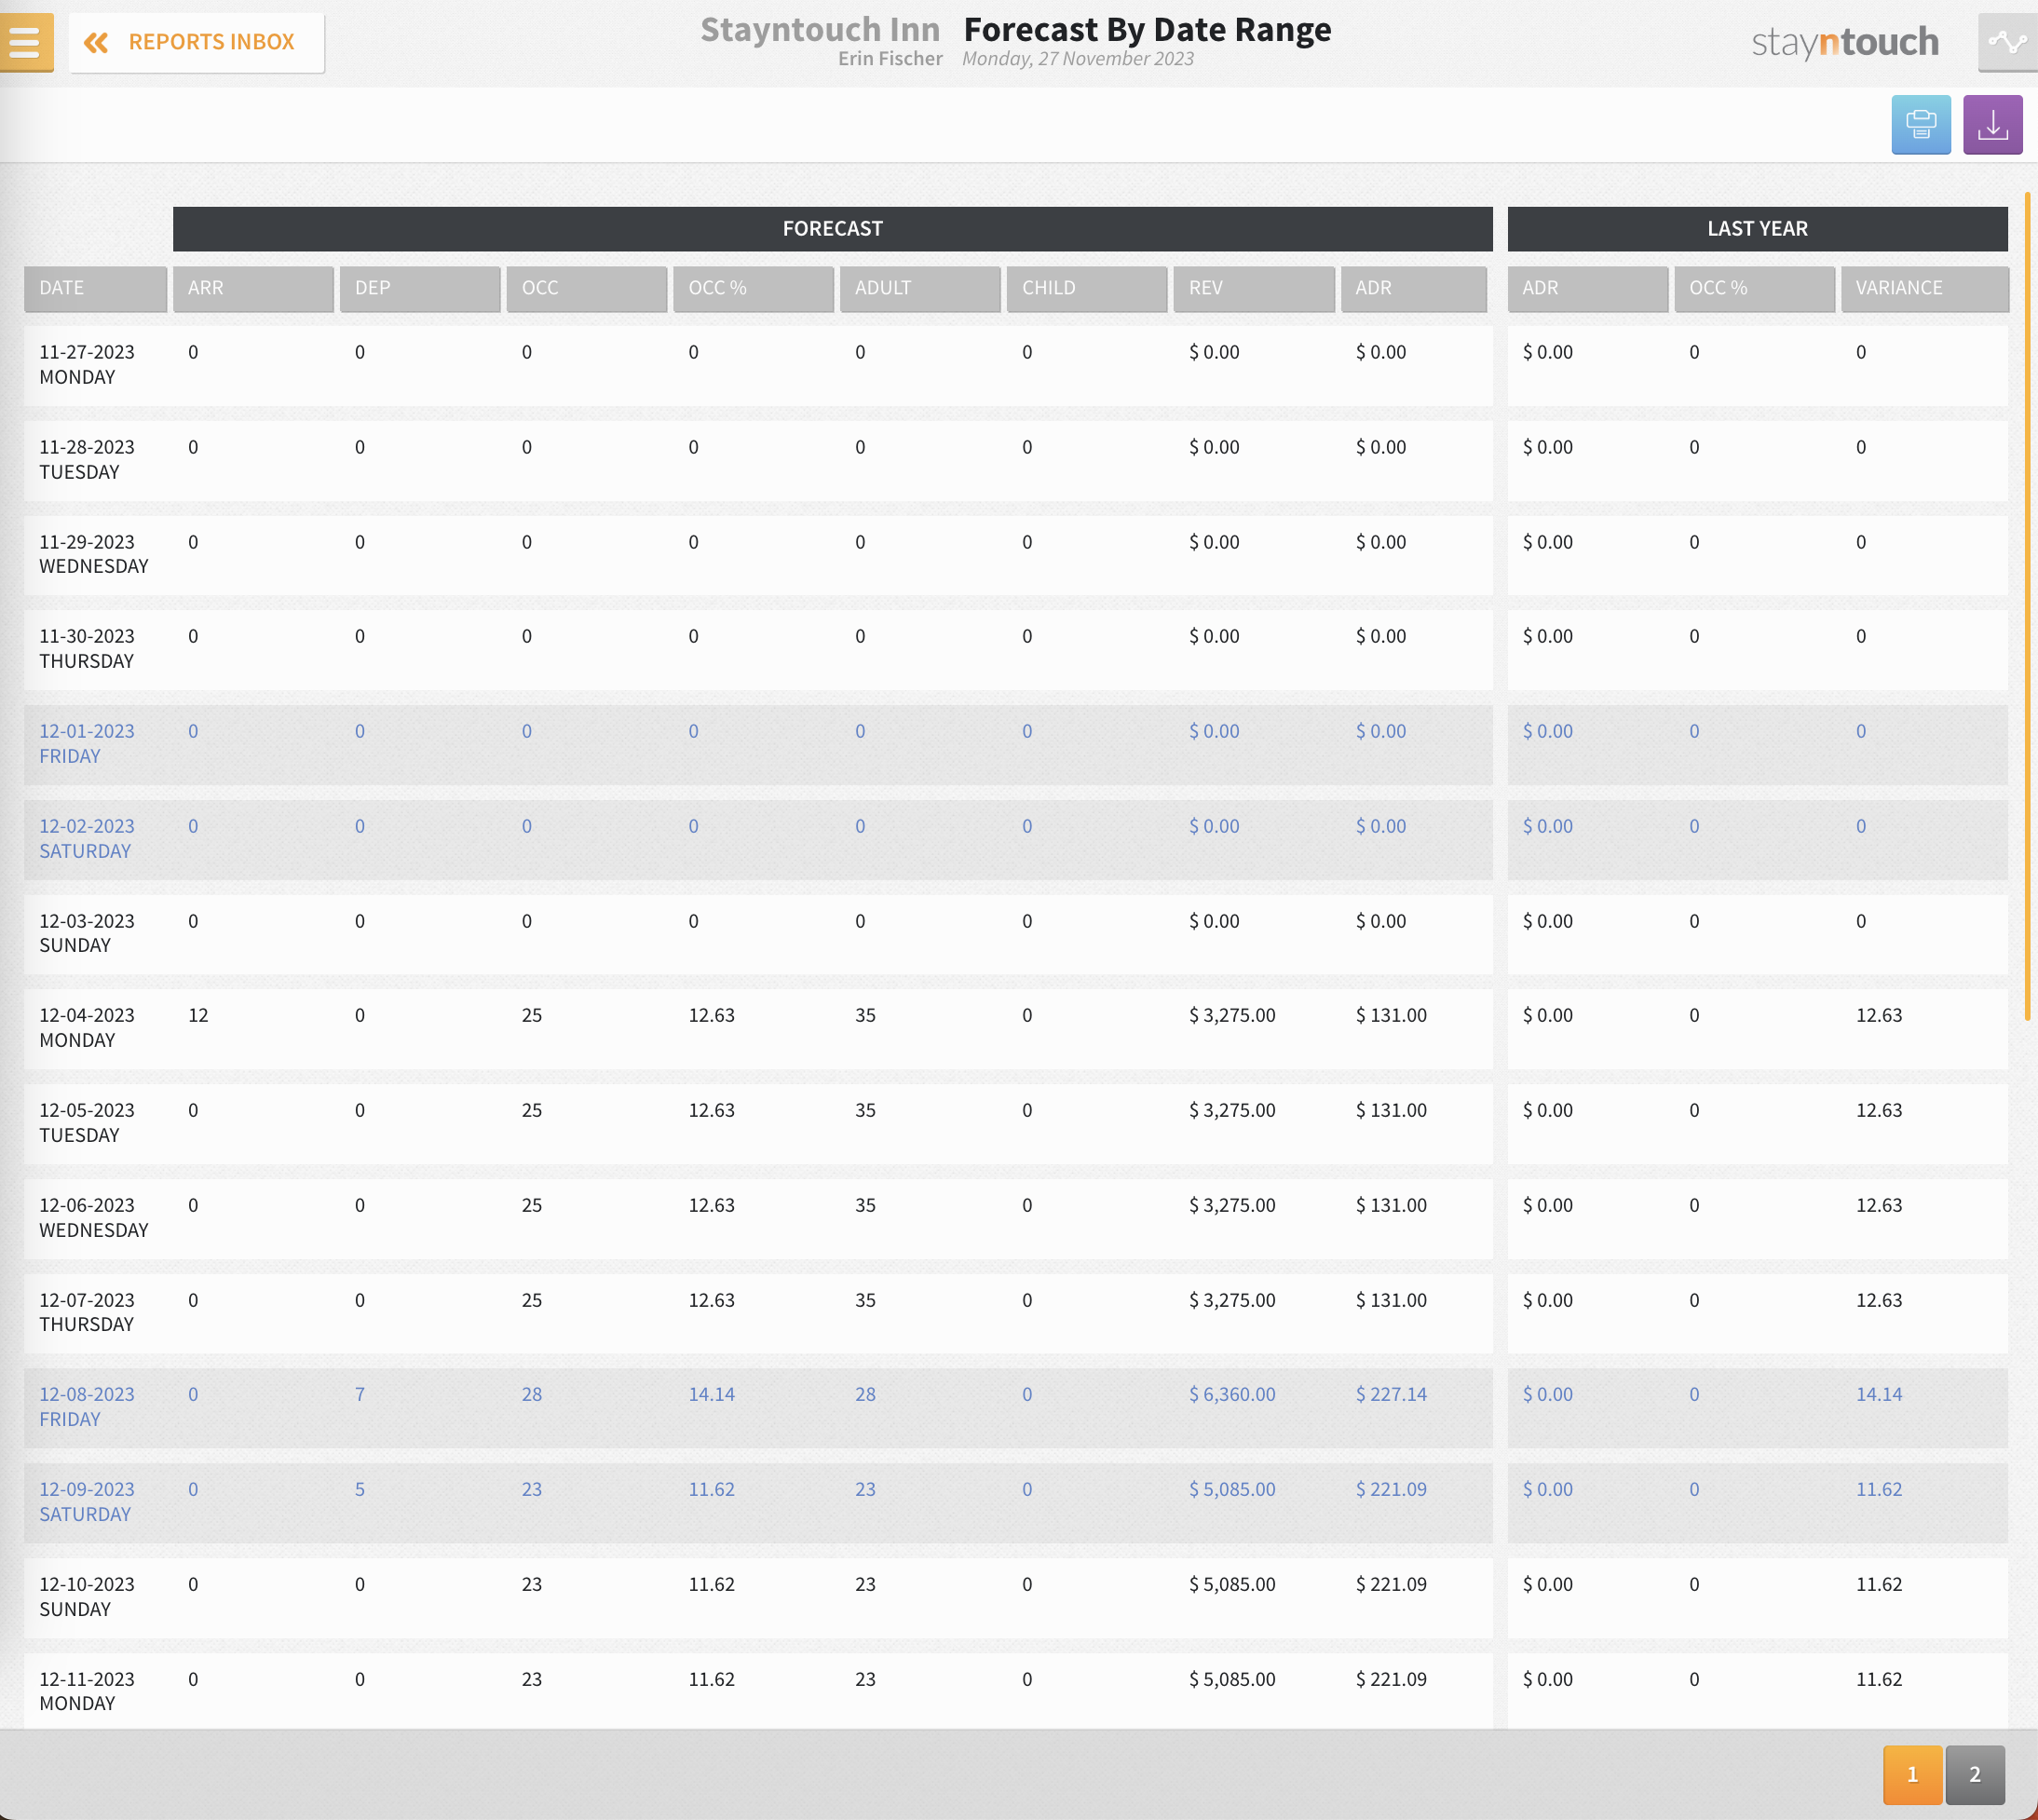
Task: Click the LAST YEAR section header bar
Action: (1757, 228)
